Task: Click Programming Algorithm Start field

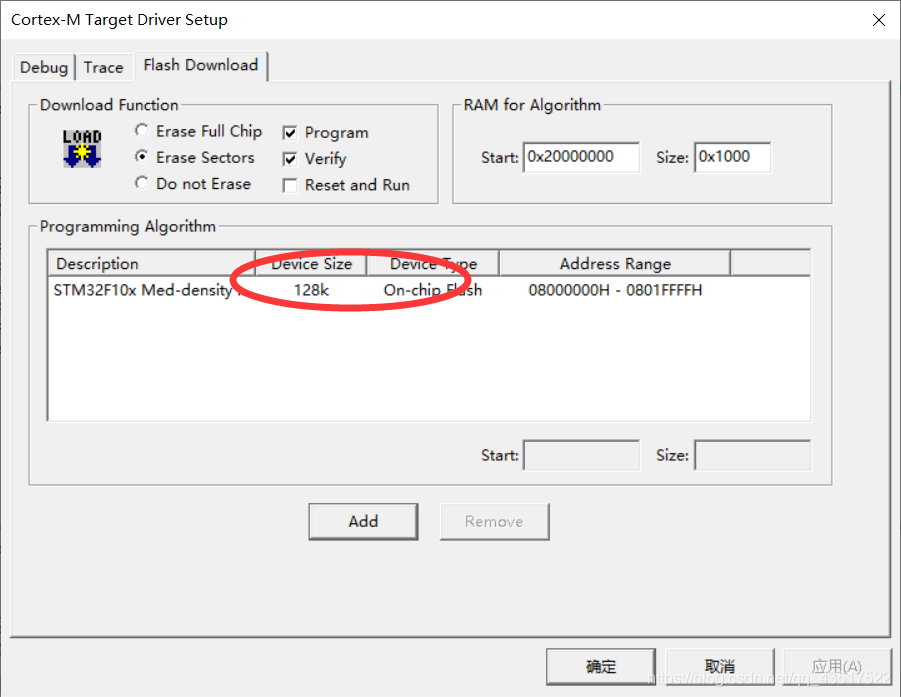Action: pyautogui.click(x=581, y=455)
